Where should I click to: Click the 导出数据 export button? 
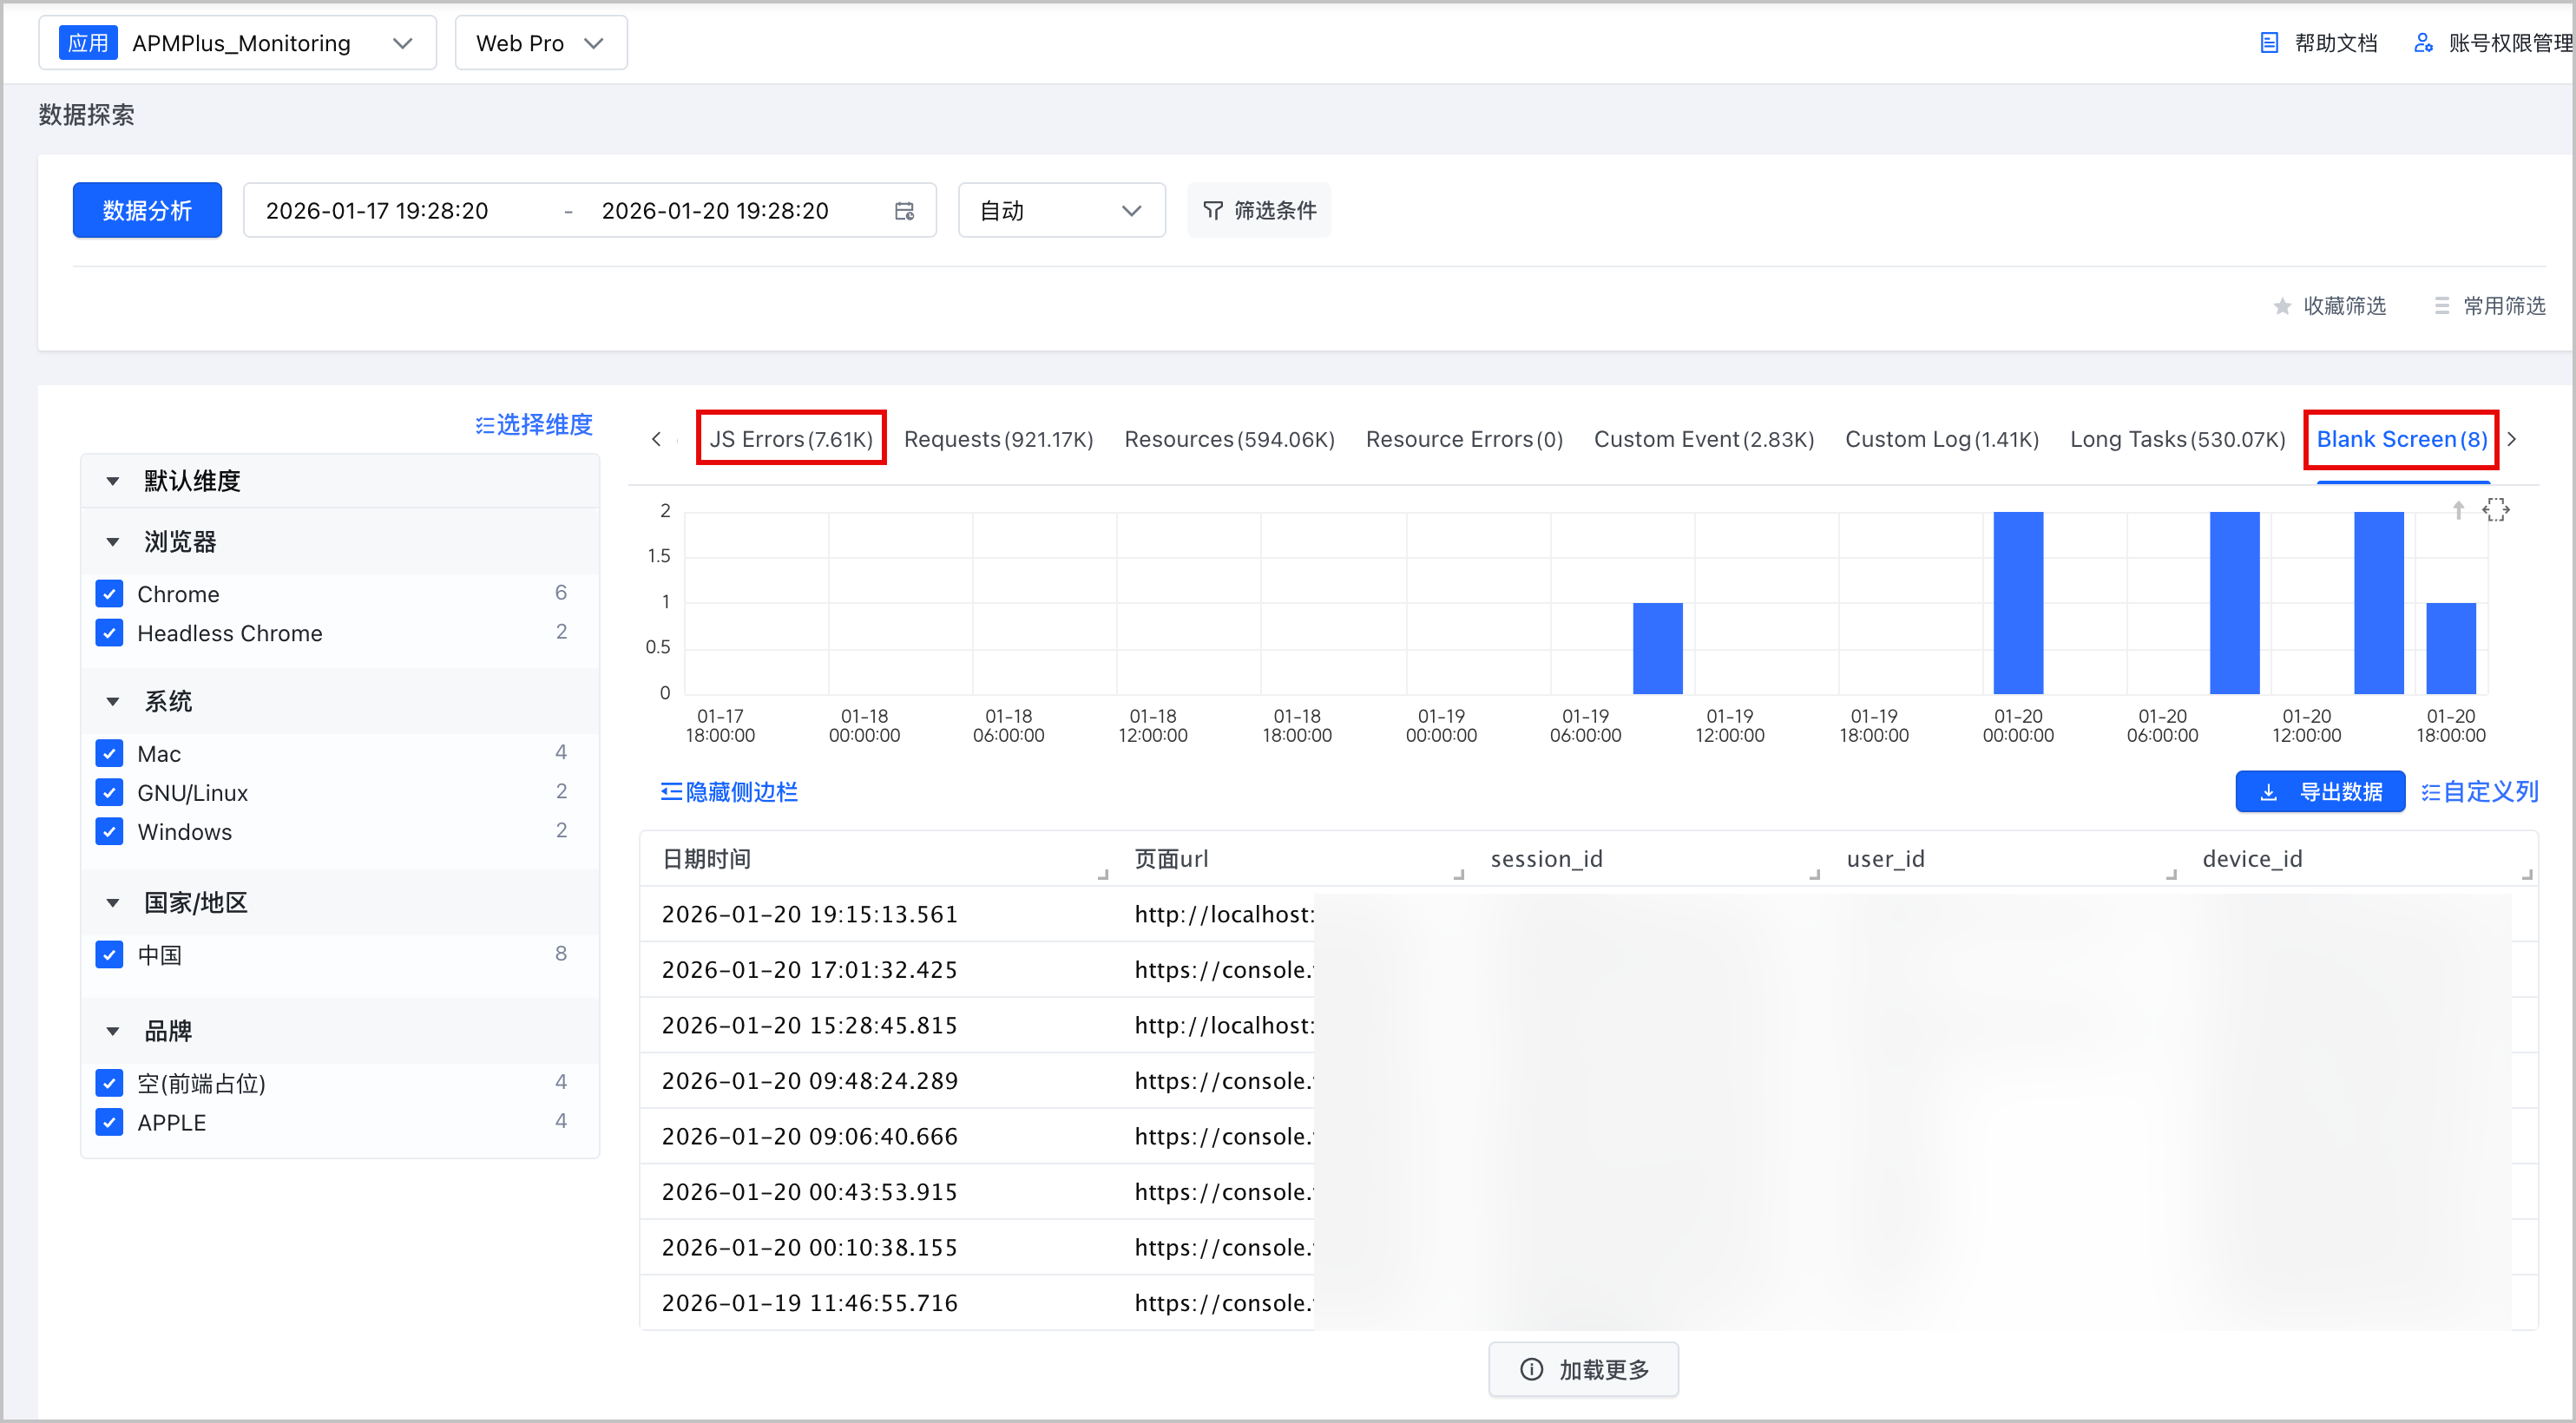point(2320,792)
